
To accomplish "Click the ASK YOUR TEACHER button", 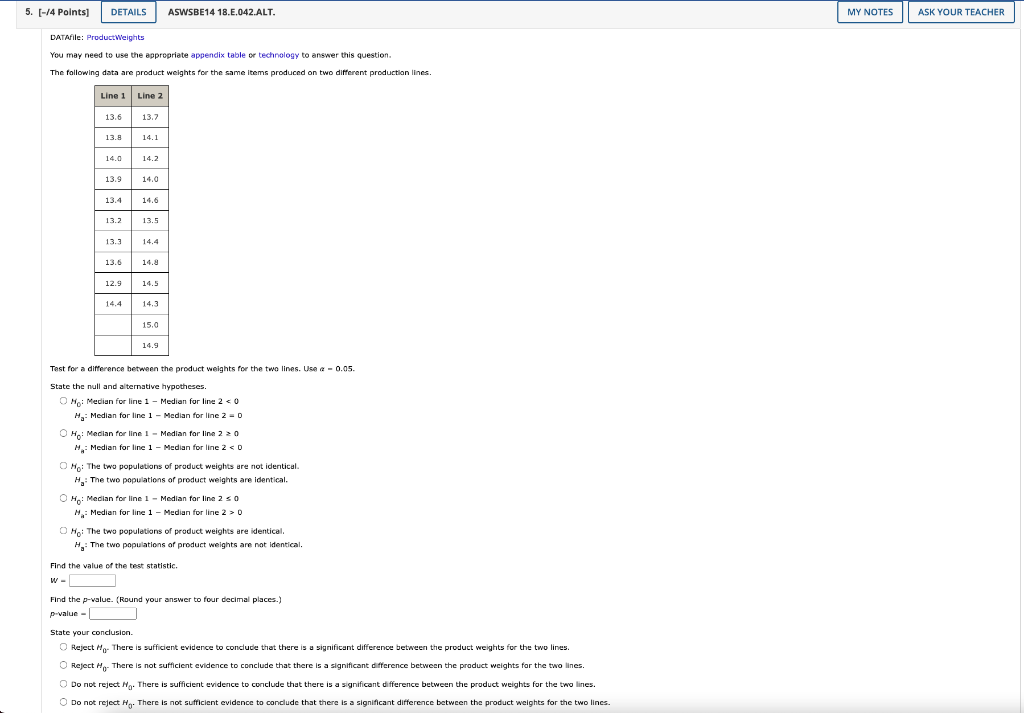I will click(x=961, y=12).
